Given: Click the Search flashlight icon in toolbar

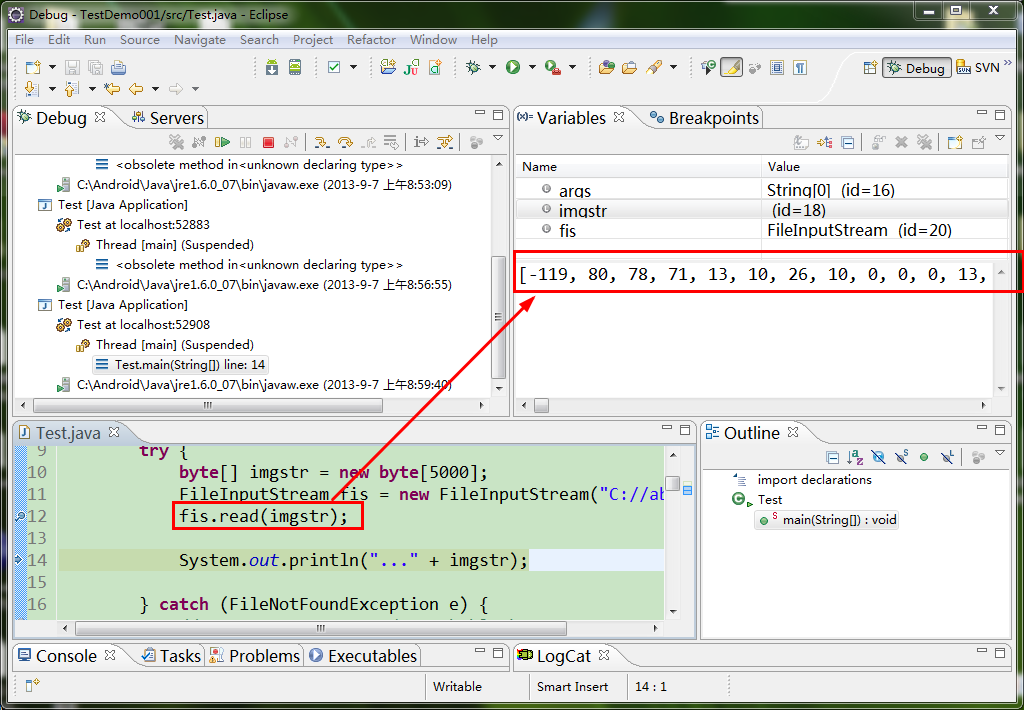Looking at the screenshot, I should pyautogui.click(x=654, y=67).
